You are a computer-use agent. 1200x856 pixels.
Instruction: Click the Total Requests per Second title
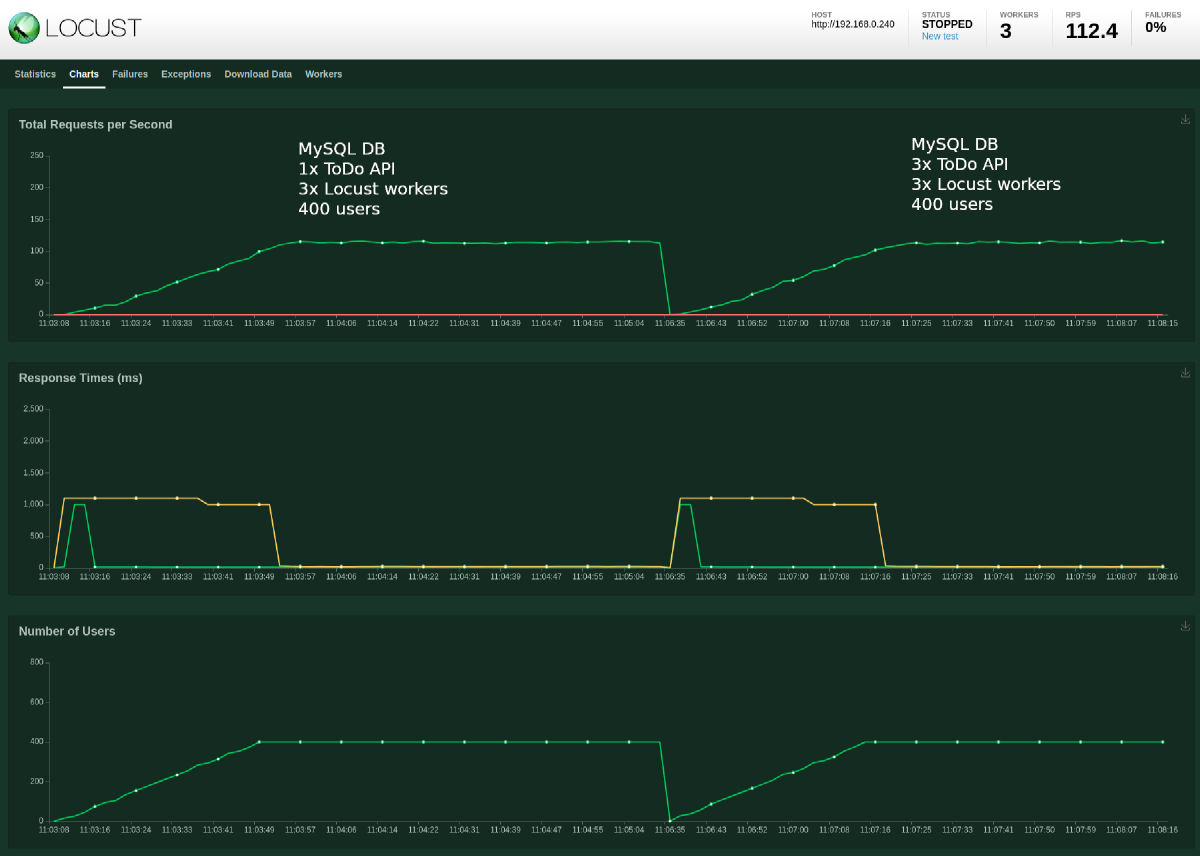click(x=96, y=125)
